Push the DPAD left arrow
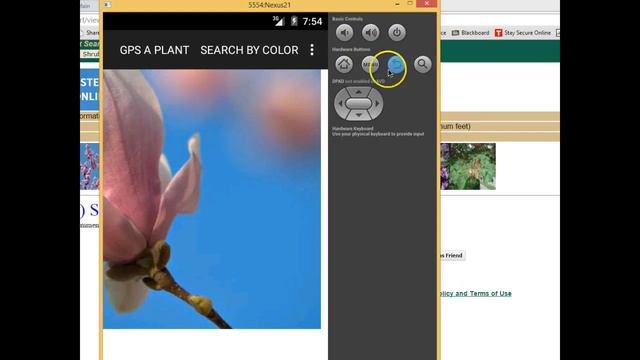The image size is (640, 360). (340, 104)
